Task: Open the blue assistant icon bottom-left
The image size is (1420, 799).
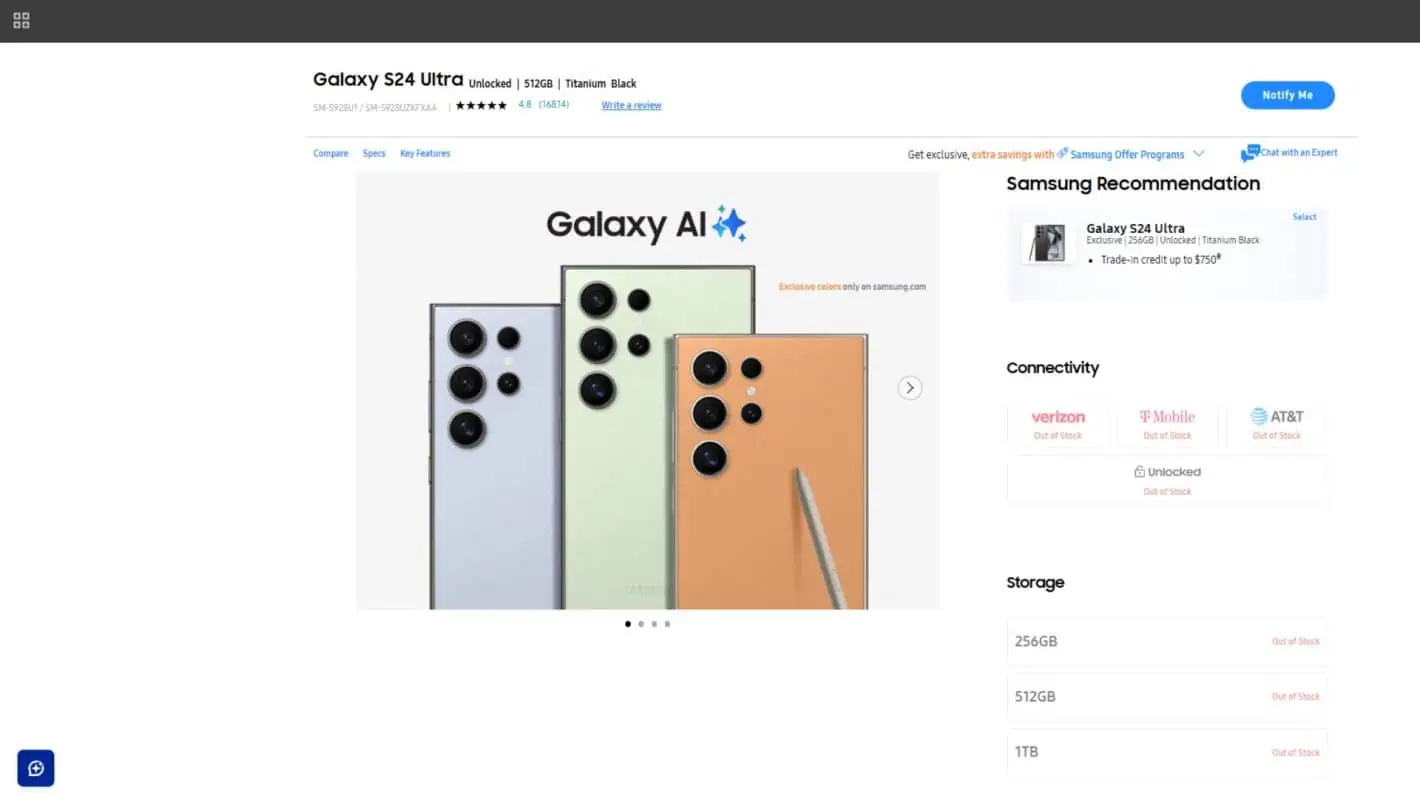Action: tap(35, 768)
